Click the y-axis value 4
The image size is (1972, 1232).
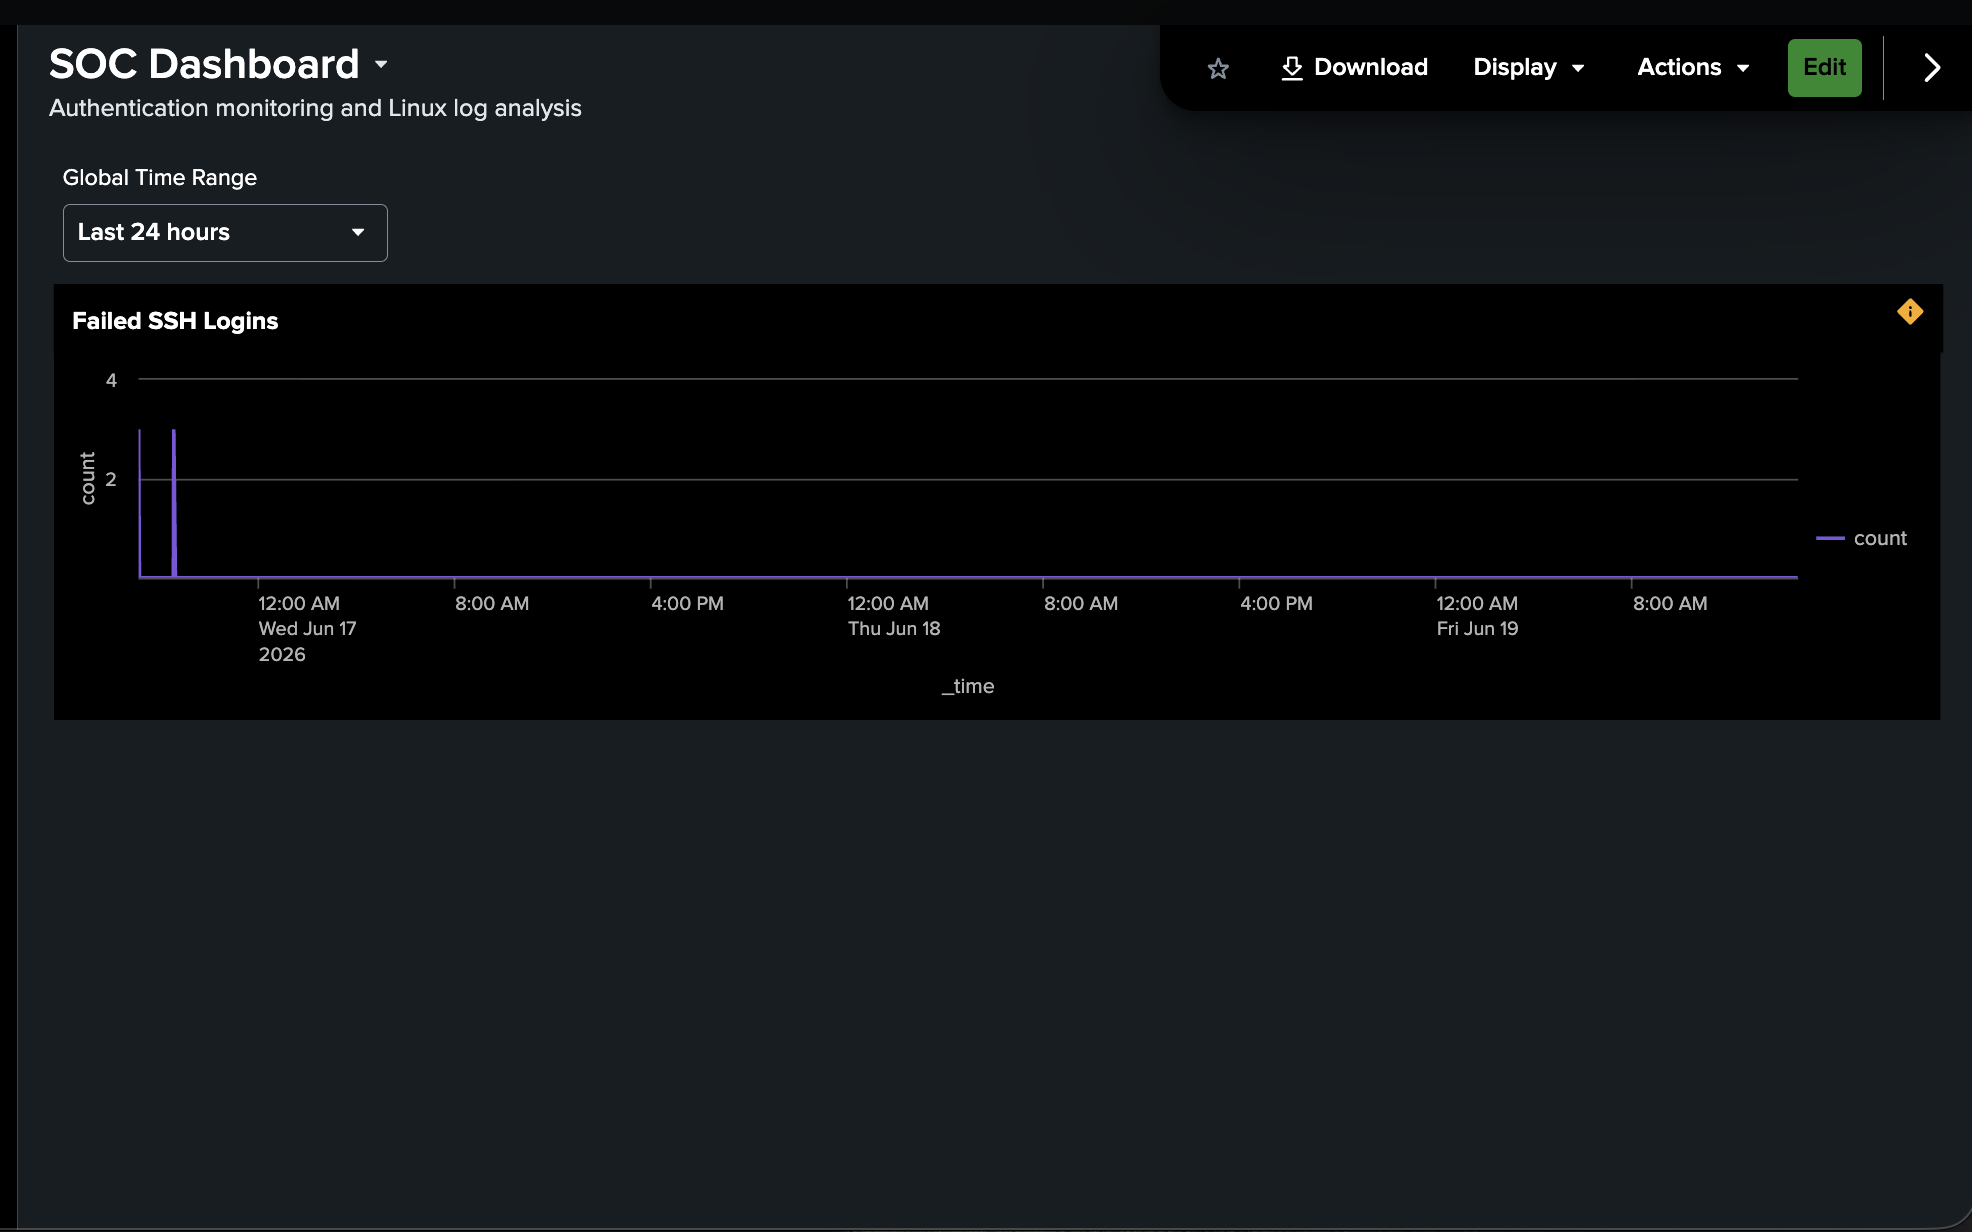(111, 380)
